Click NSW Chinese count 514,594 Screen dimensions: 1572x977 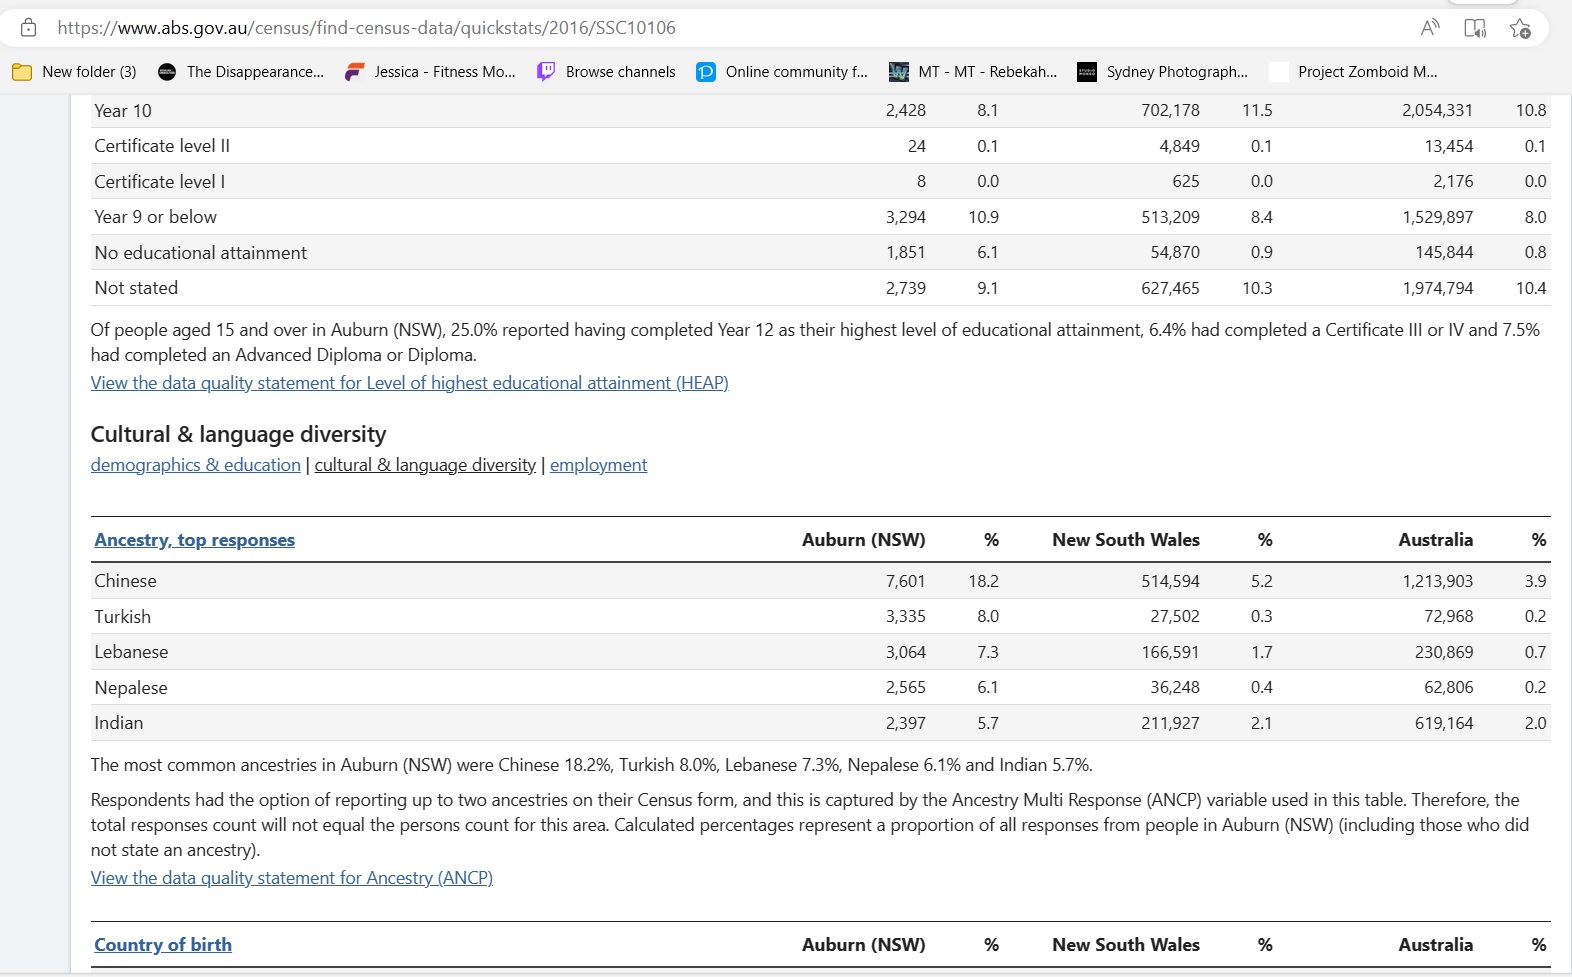click(1170, 581)
